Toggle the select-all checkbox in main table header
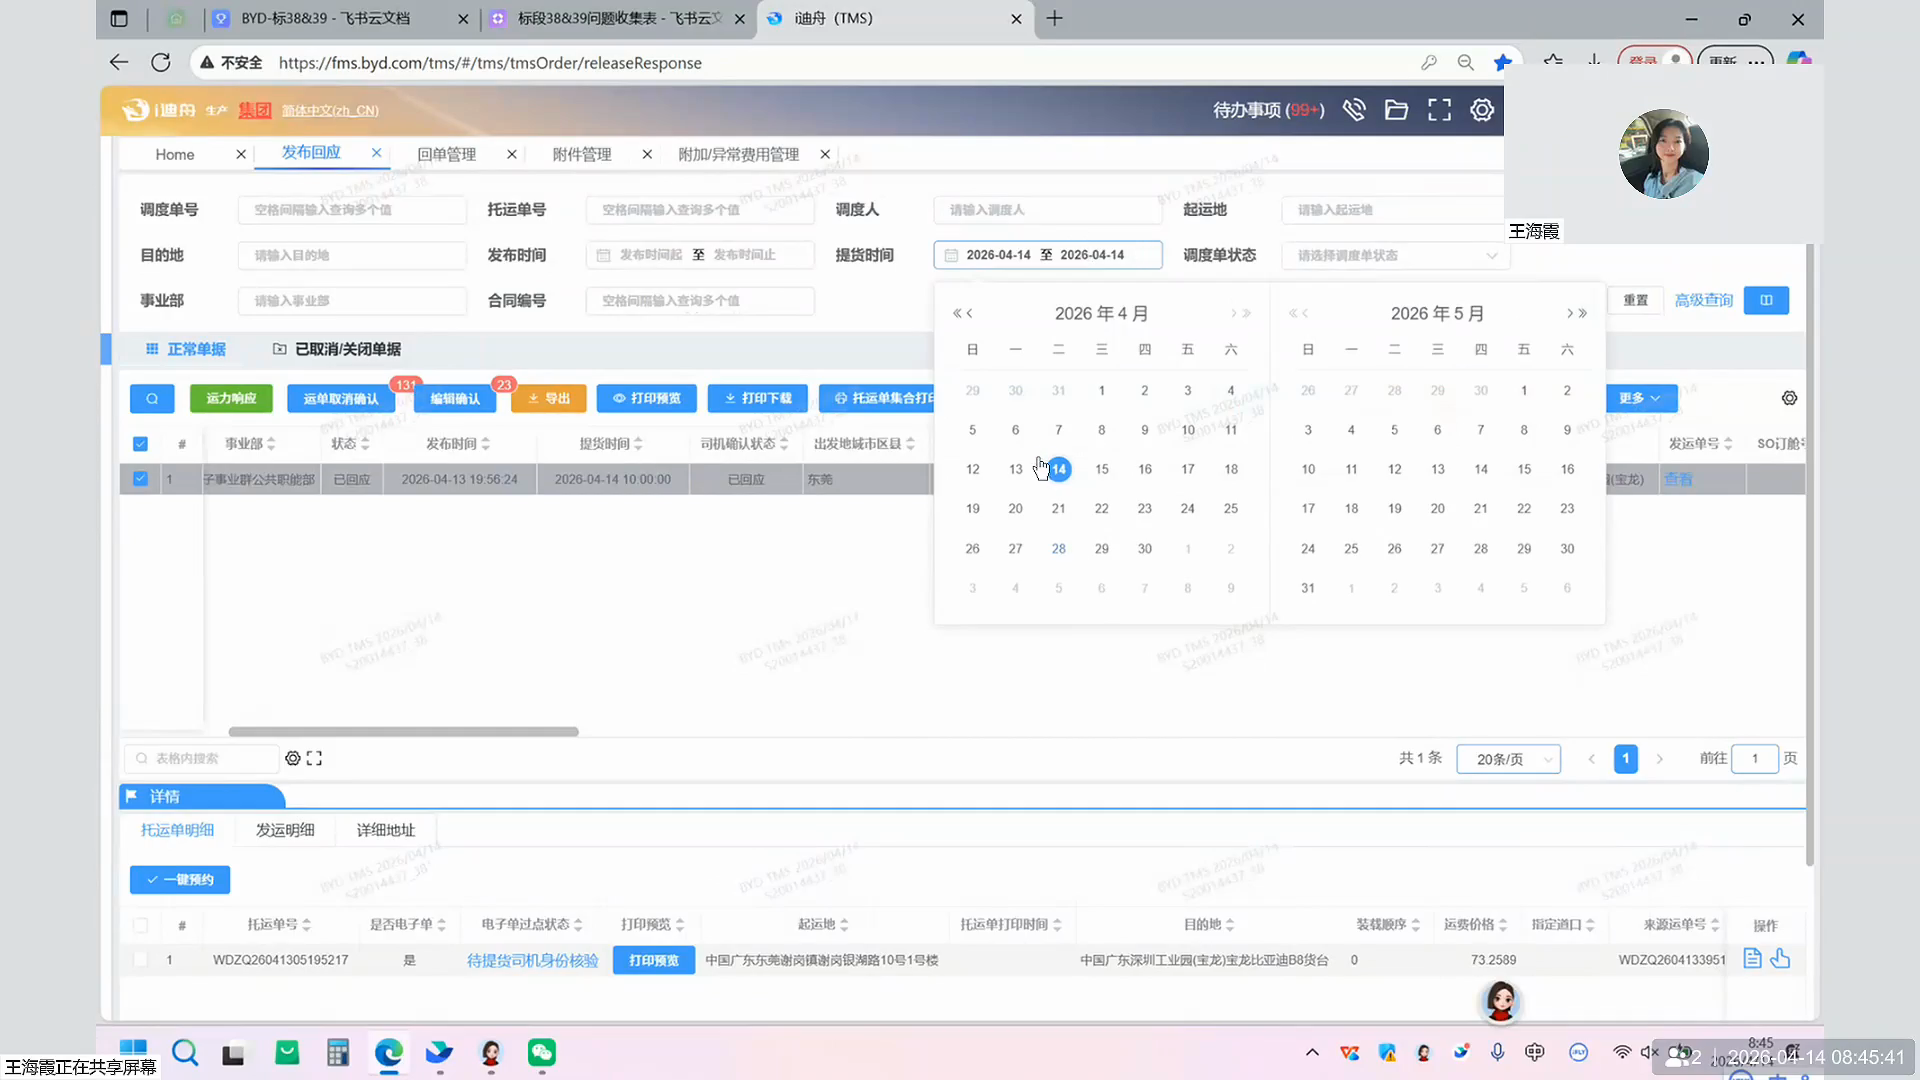The image size is (1920, 1080). 140,444
